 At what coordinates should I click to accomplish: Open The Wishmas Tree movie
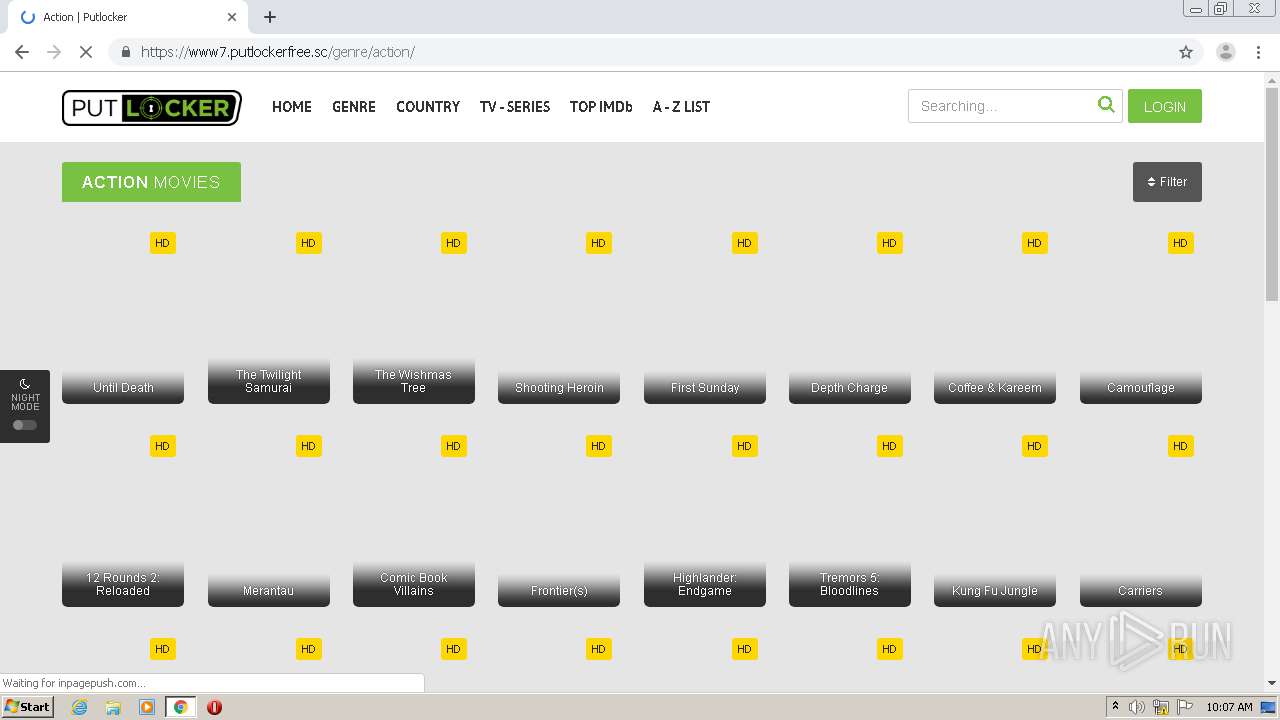coord(414,318)
